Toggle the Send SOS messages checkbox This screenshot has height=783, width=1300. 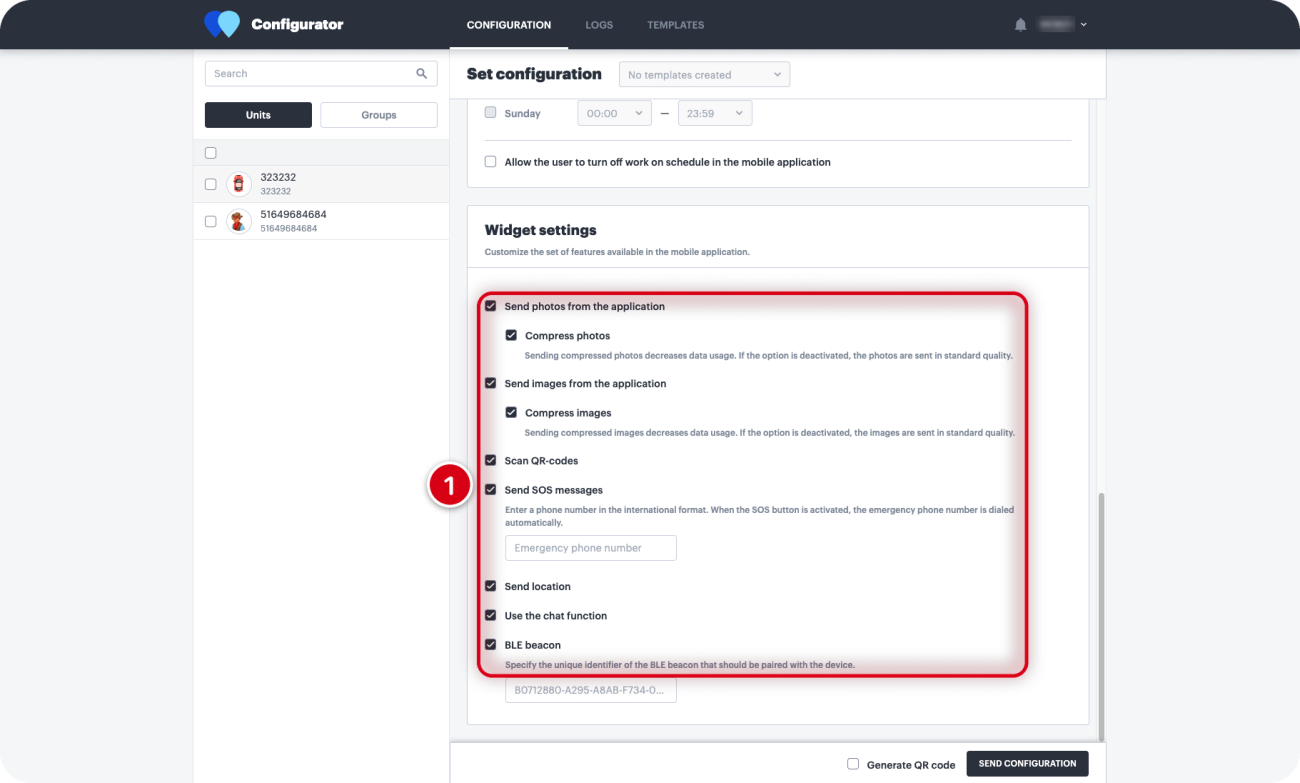click(x=490, y=490)
